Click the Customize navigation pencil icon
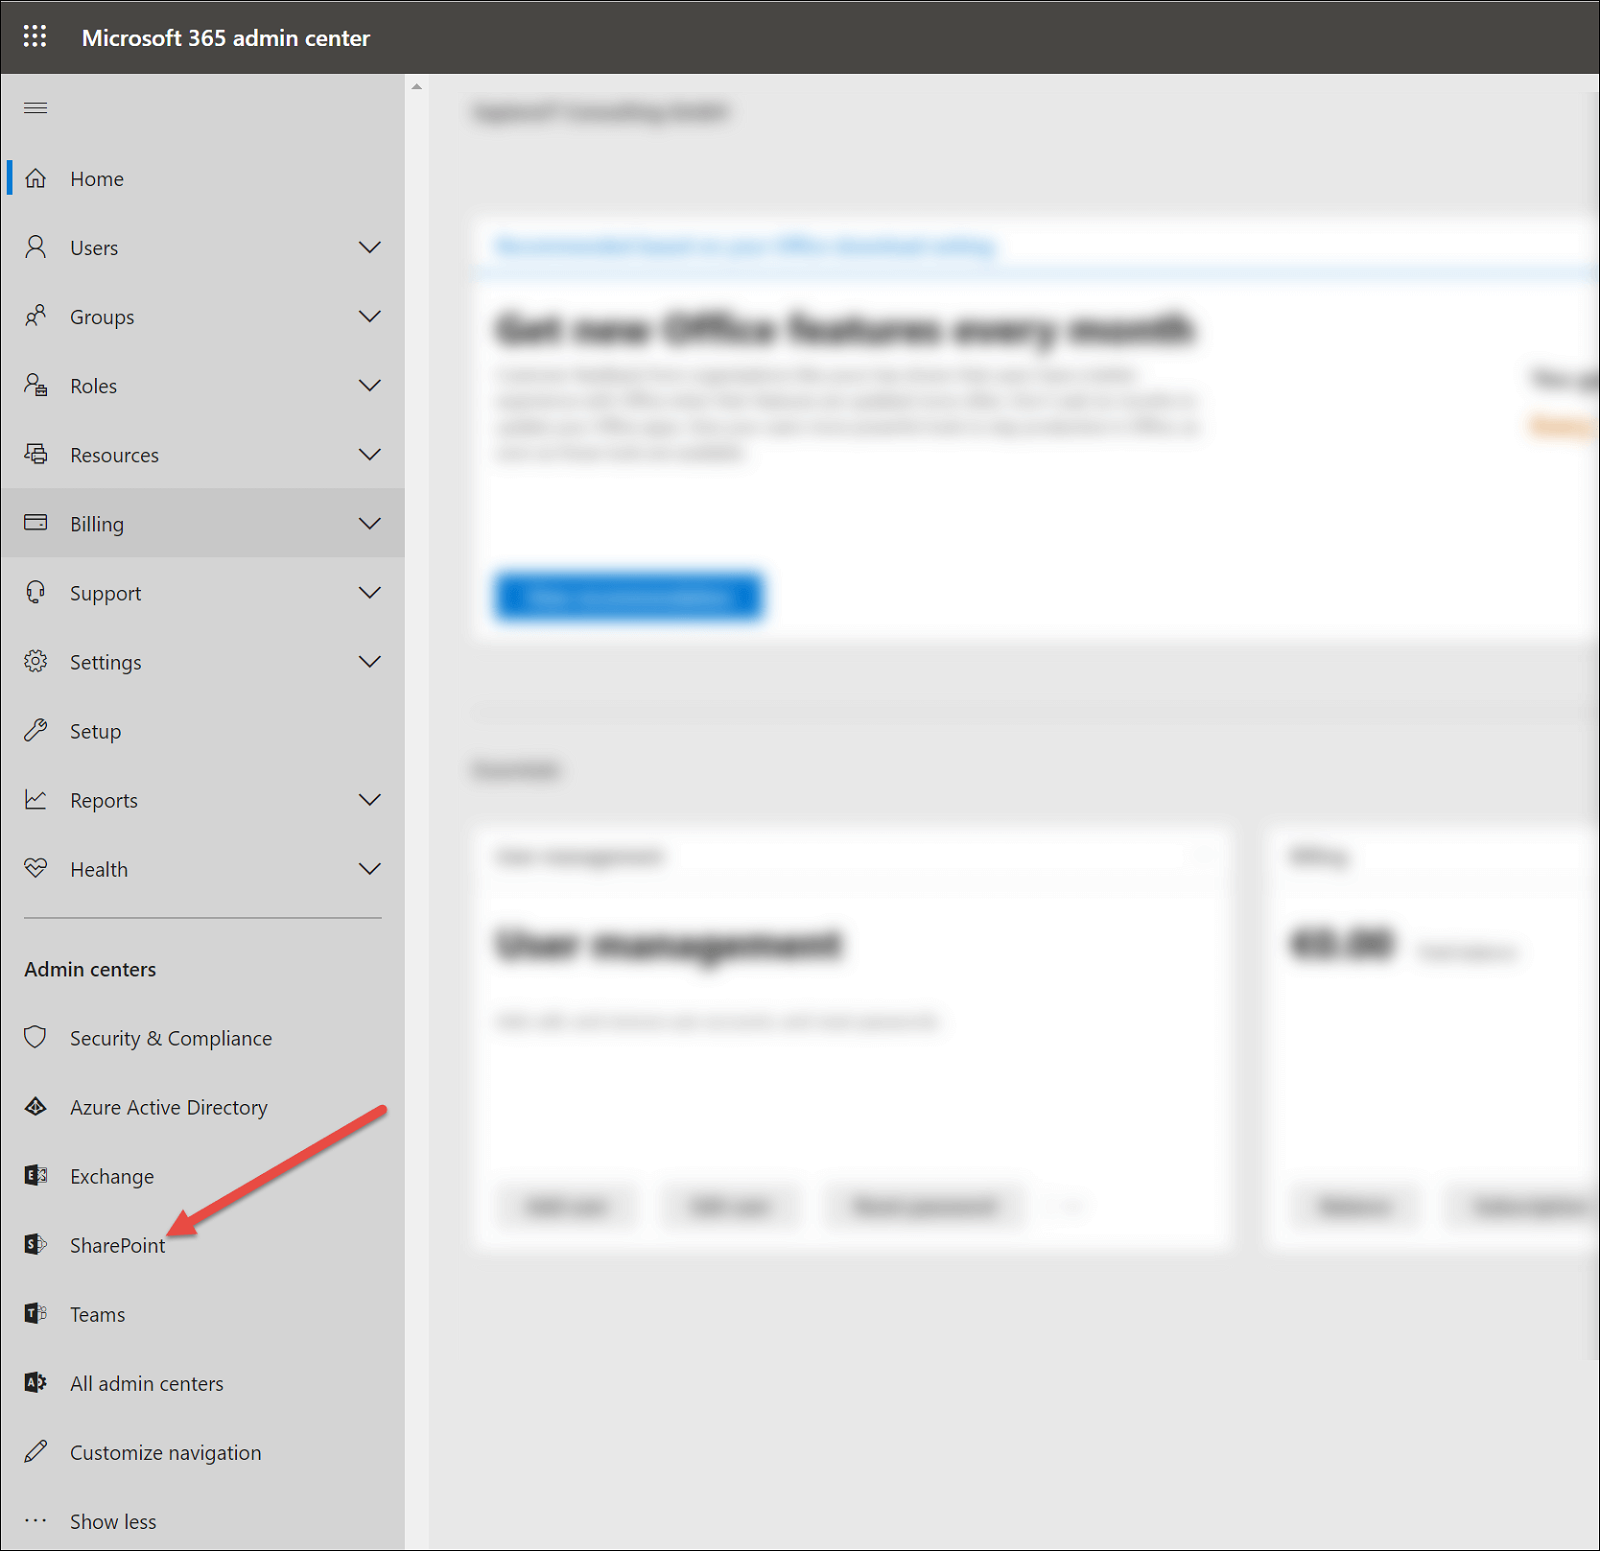 36,1451
